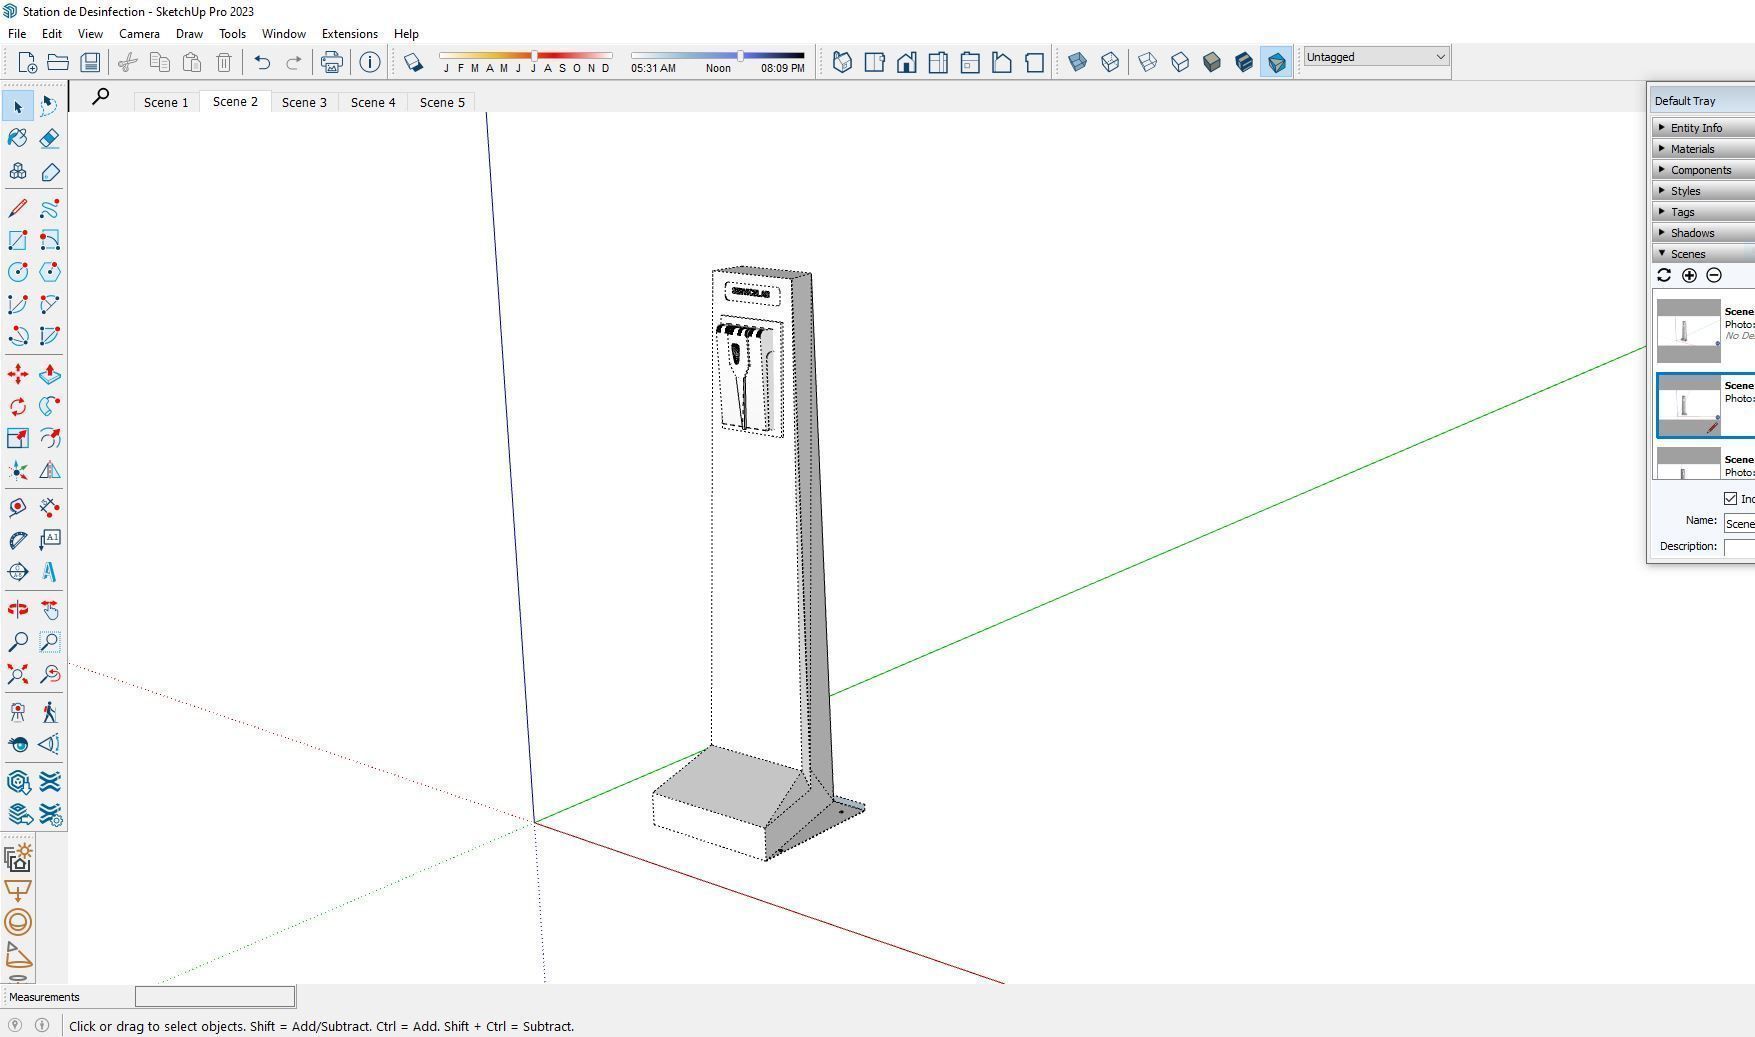Select the Push/Pull tool
The height and width of the screenshot is (1037, 1755).
pyautogui.click(x=50, y=374)
